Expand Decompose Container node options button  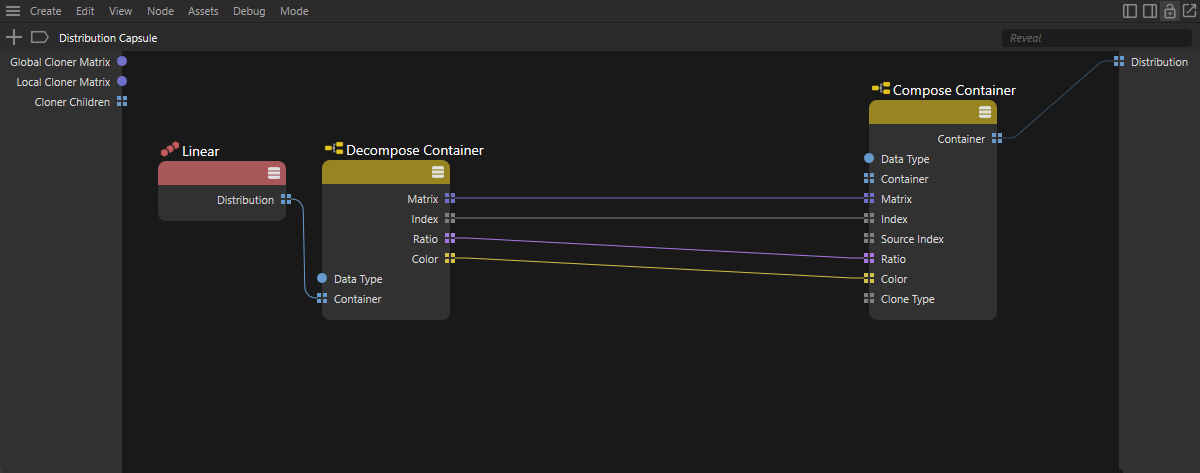click(x=438, y=172)
